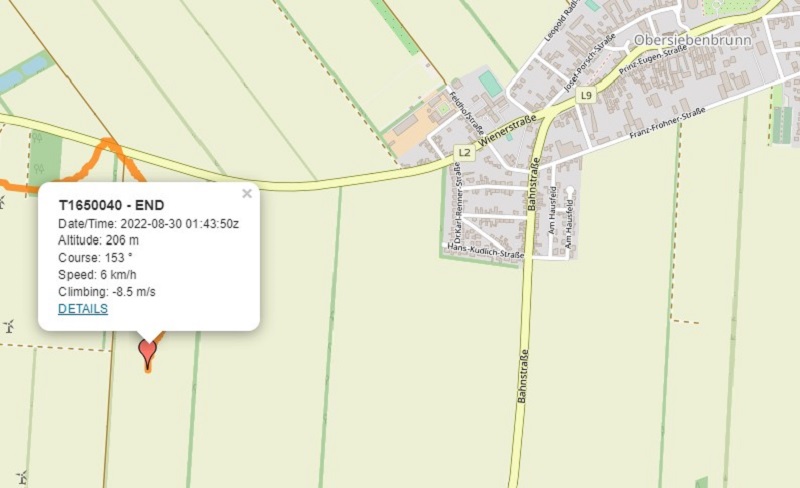Click the red END position marker pin
Image resolution: width=800 pixels, height=488 pixels.
coord(147,354)
